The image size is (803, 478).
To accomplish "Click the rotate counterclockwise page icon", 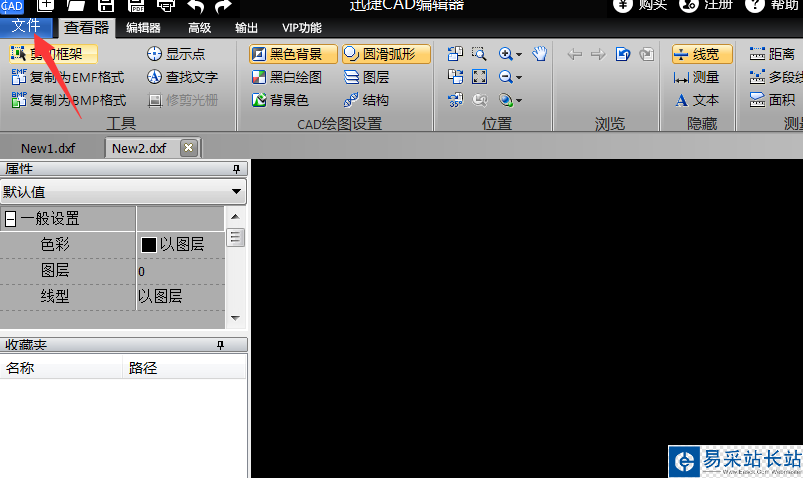I will (x=455, y=54).
